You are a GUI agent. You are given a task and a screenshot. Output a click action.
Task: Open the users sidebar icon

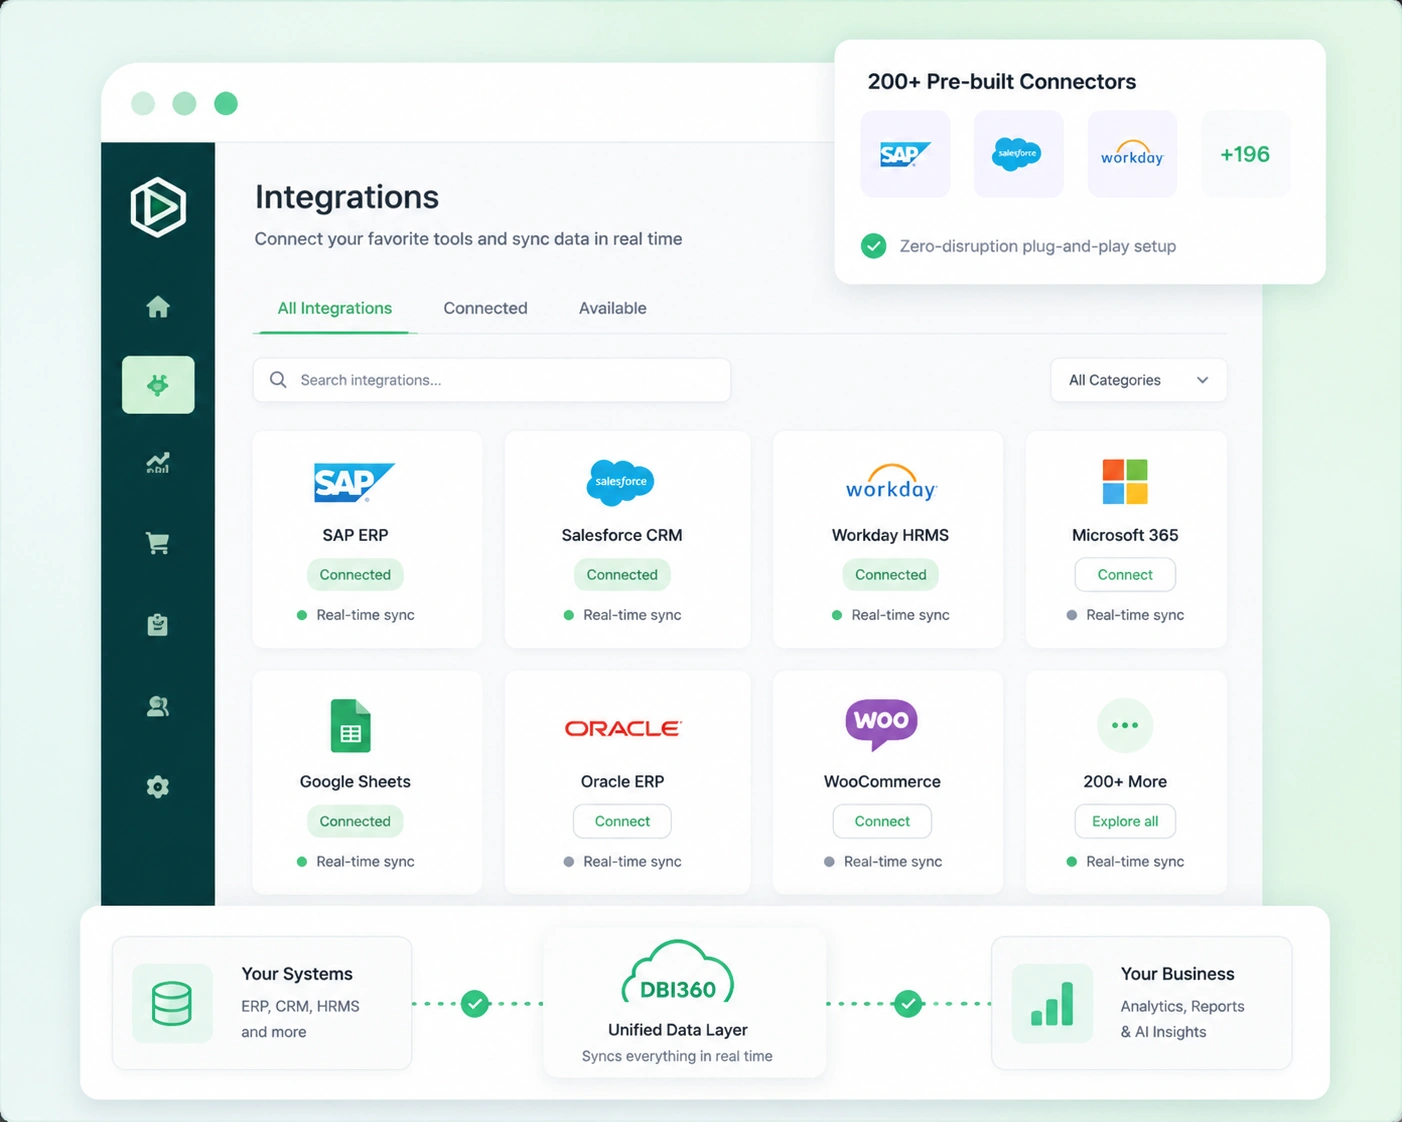158,706
